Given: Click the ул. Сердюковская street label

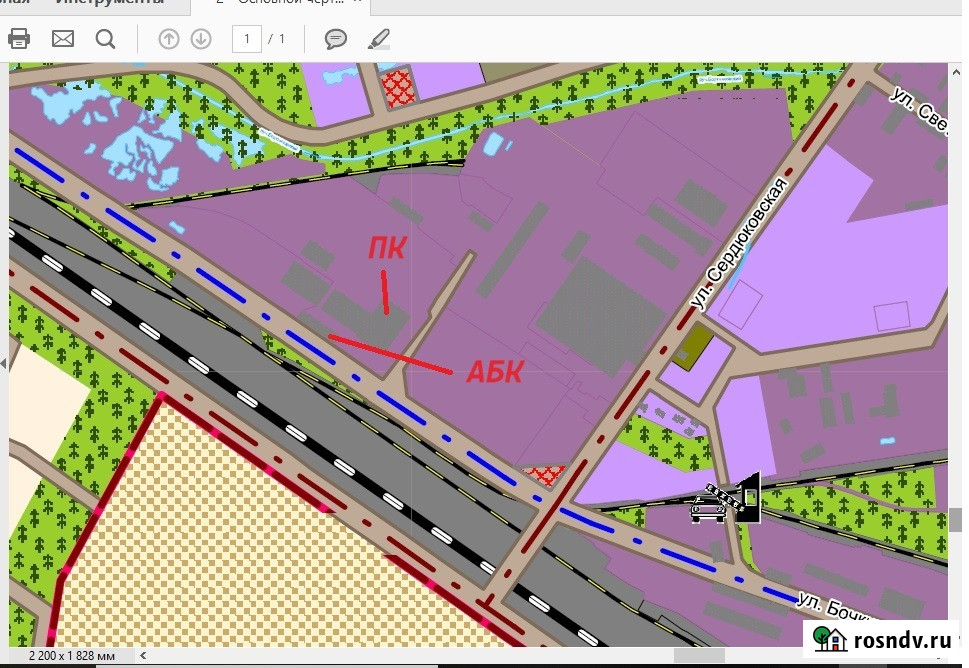Looking at the screenshot, I should (x=739, y=243).
